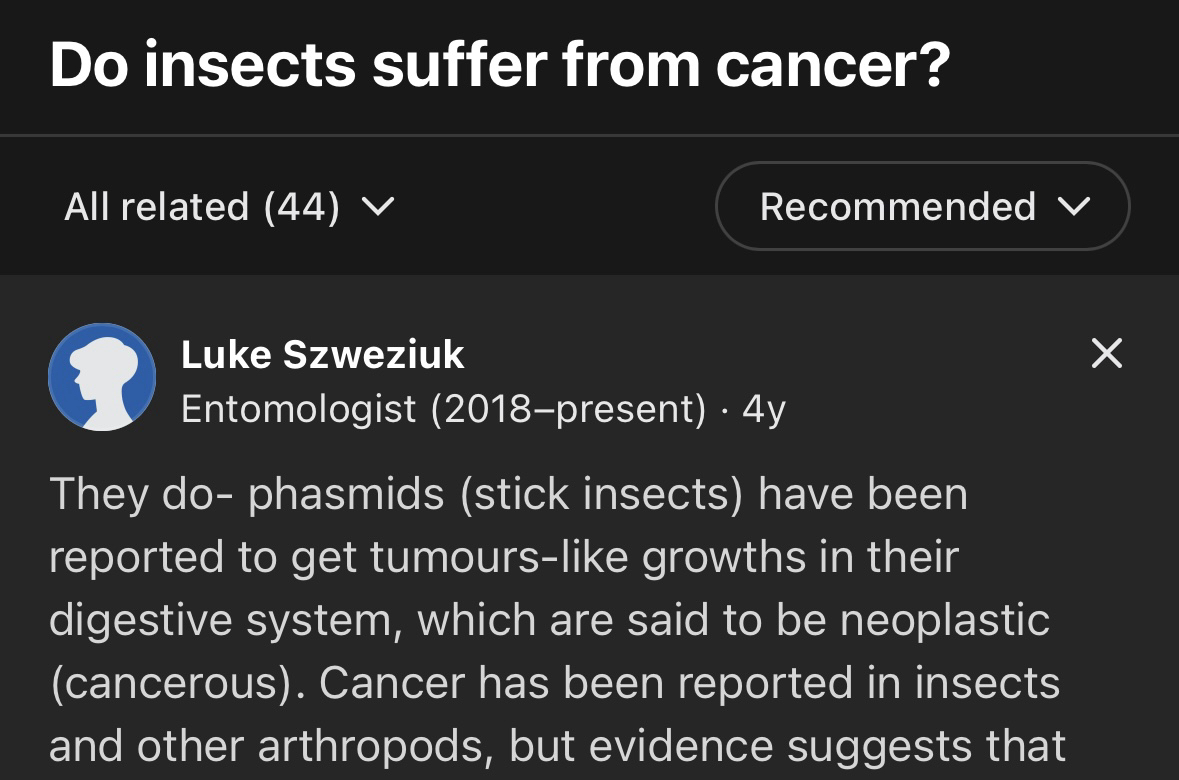1179x780 pixels.
Task: Click the (44) related answers count
Action: click(301, 207)
